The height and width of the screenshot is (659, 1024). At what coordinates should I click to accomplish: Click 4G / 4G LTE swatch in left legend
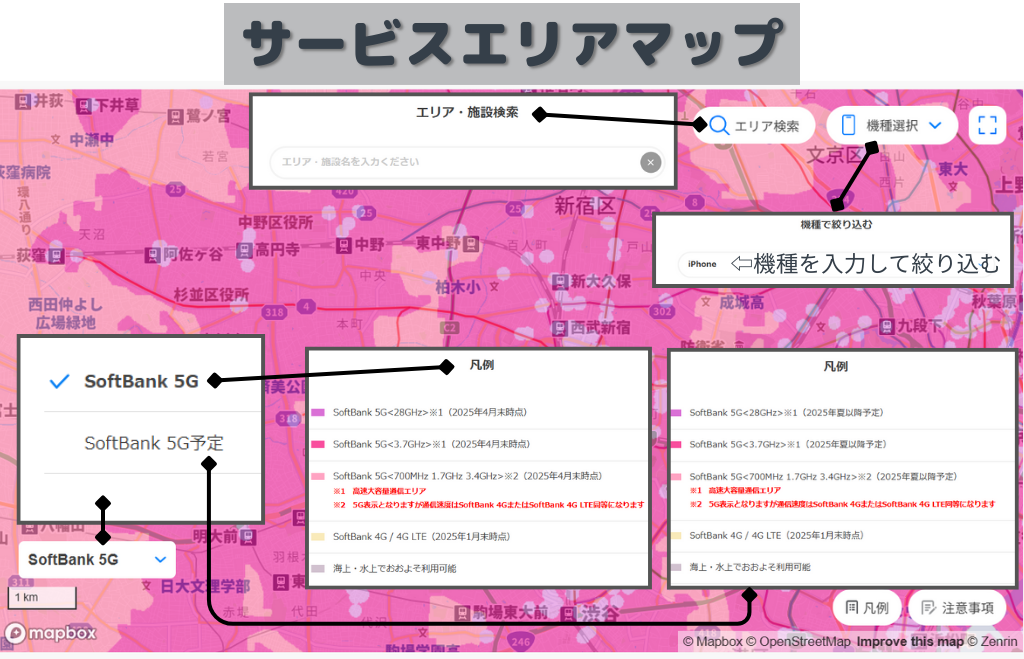(x=318, y=537)
